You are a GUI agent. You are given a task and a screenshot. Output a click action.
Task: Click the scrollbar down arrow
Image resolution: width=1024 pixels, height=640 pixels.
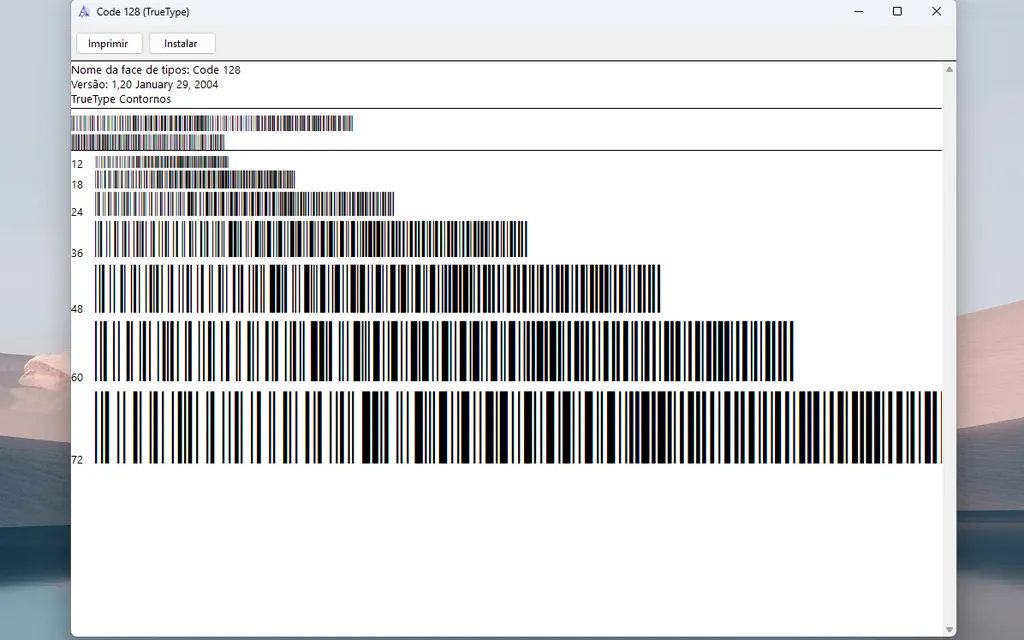[949, 630]
